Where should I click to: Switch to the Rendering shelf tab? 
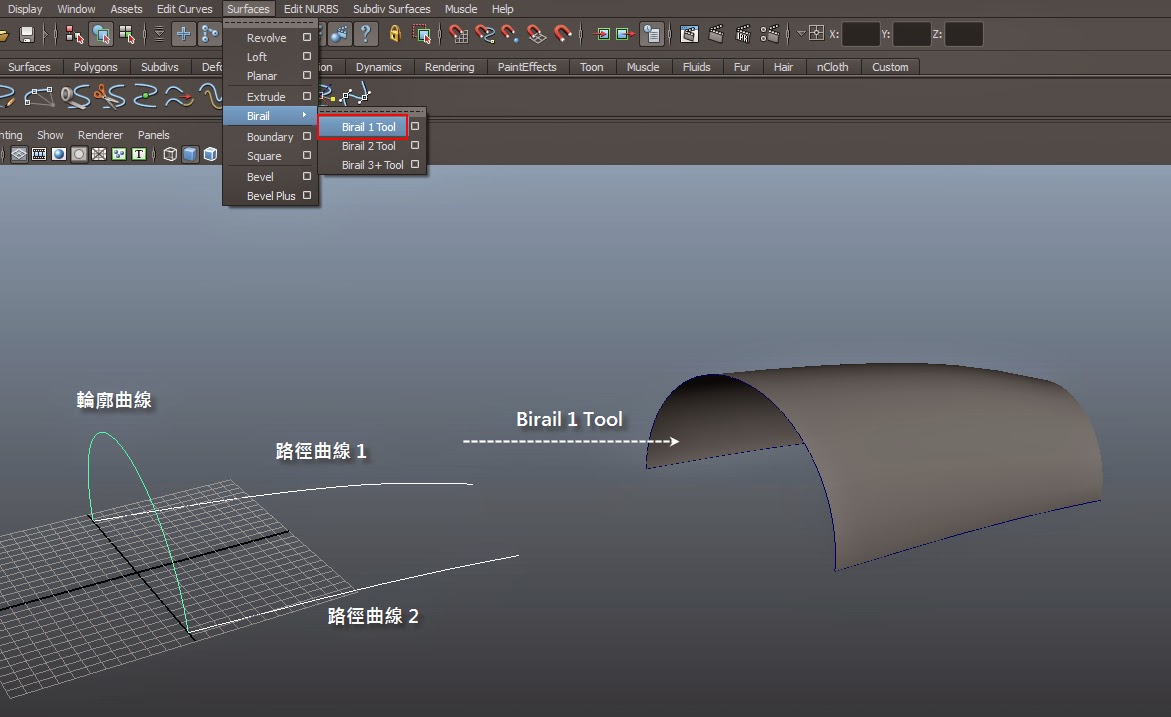[x=450, y=67]
